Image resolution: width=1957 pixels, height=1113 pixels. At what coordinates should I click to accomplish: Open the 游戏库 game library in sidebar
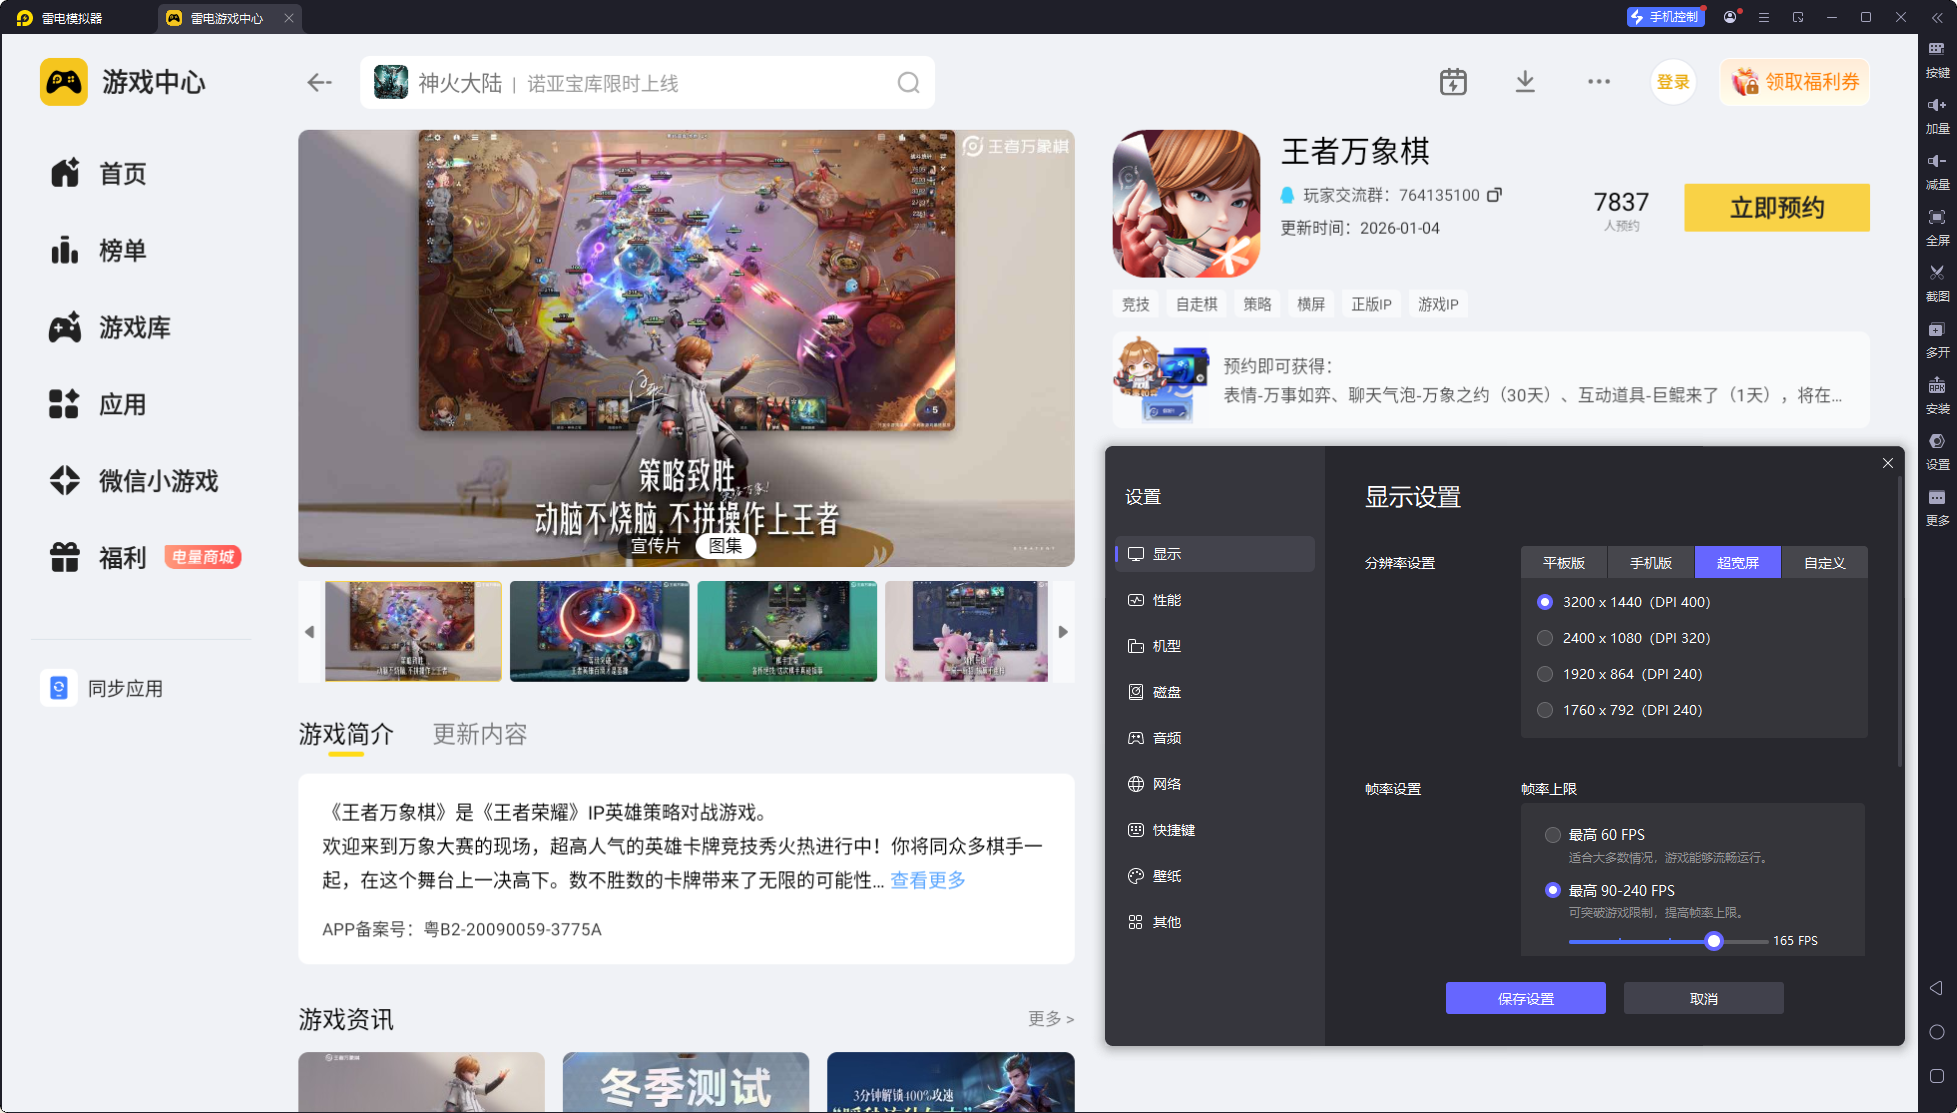point(134,327)
